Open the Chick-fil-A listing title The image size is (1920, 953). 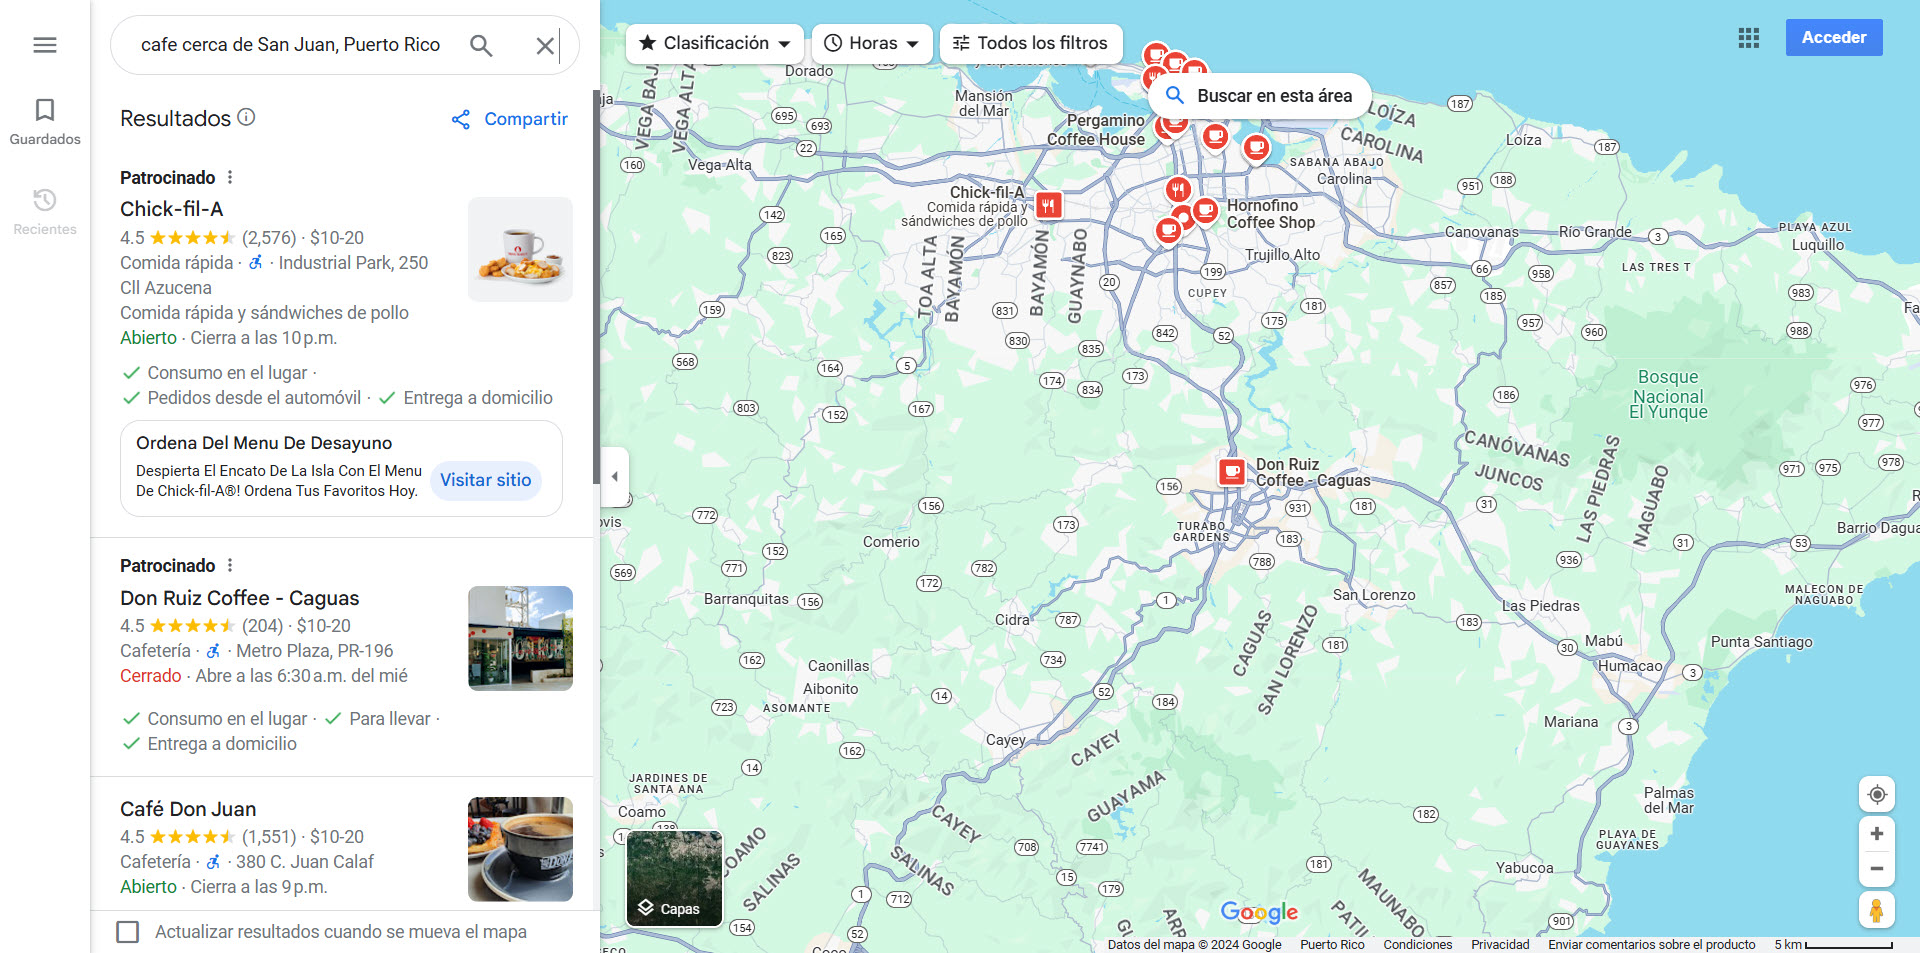pyautogui.click(x=172, y=209)
